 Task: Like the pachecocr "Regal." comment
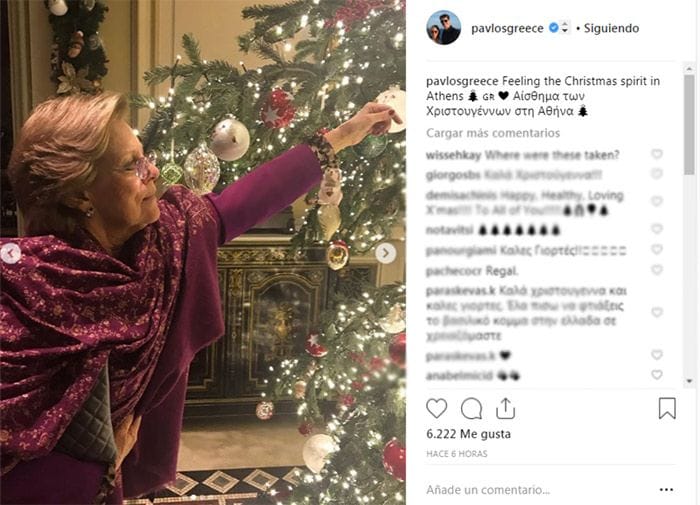point(657,270)
